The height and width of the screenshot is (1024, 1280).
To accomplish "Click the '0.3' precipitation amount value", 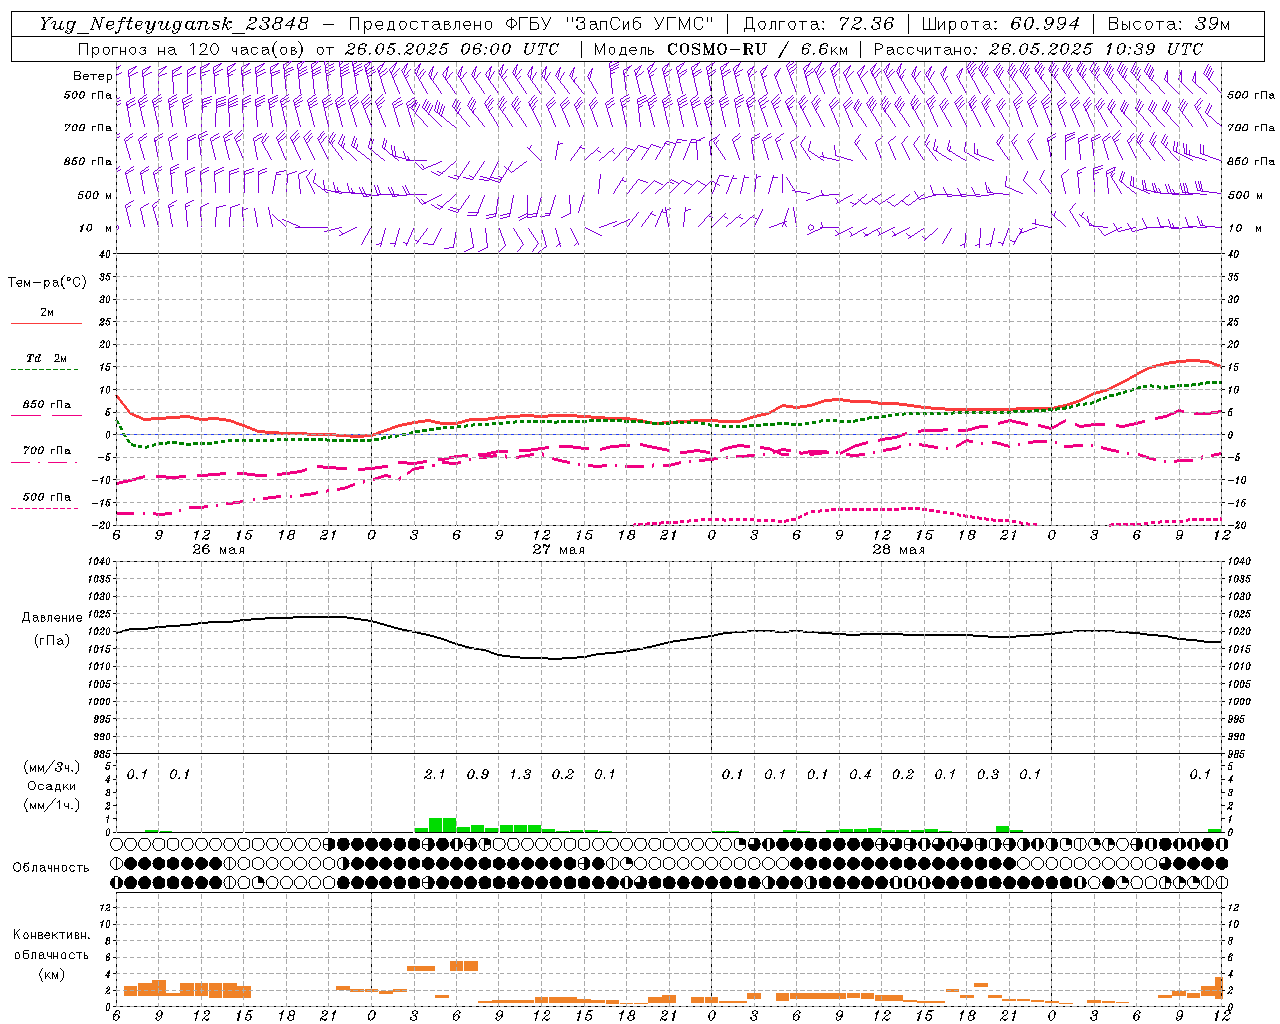I will click(988, 774).
